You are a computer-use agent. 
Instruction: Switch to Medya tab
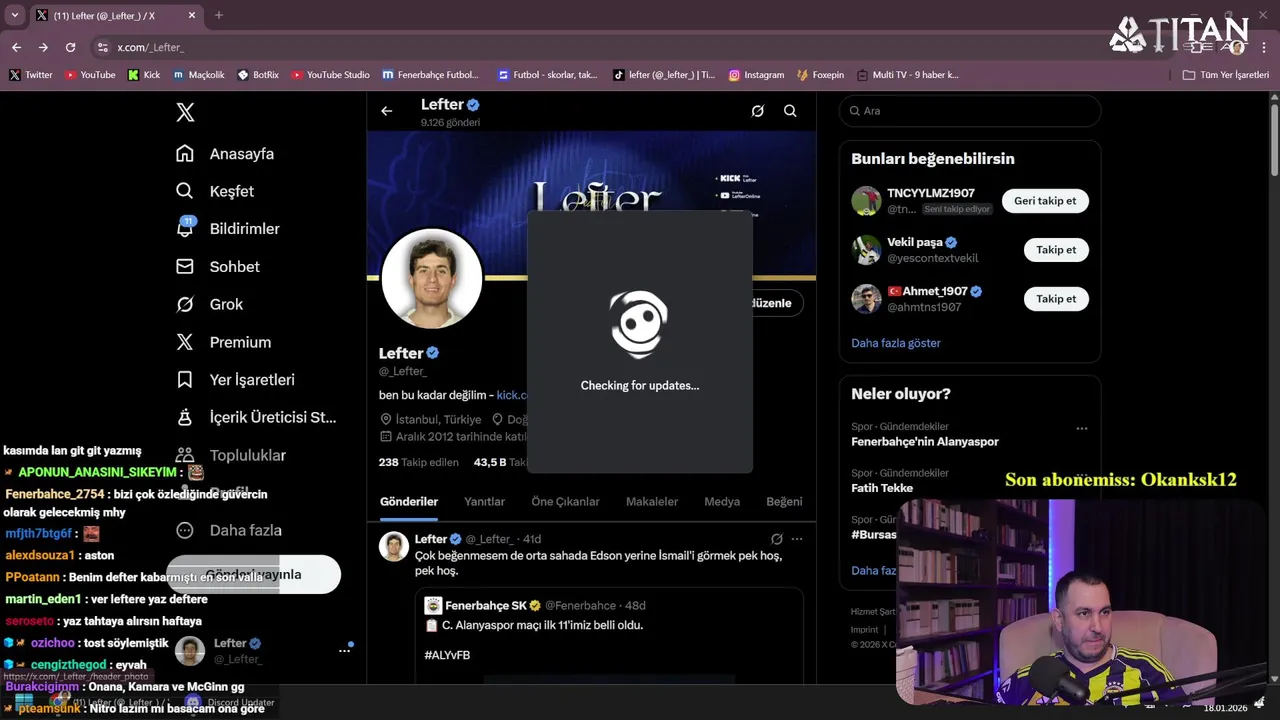(x=722, y=502)
